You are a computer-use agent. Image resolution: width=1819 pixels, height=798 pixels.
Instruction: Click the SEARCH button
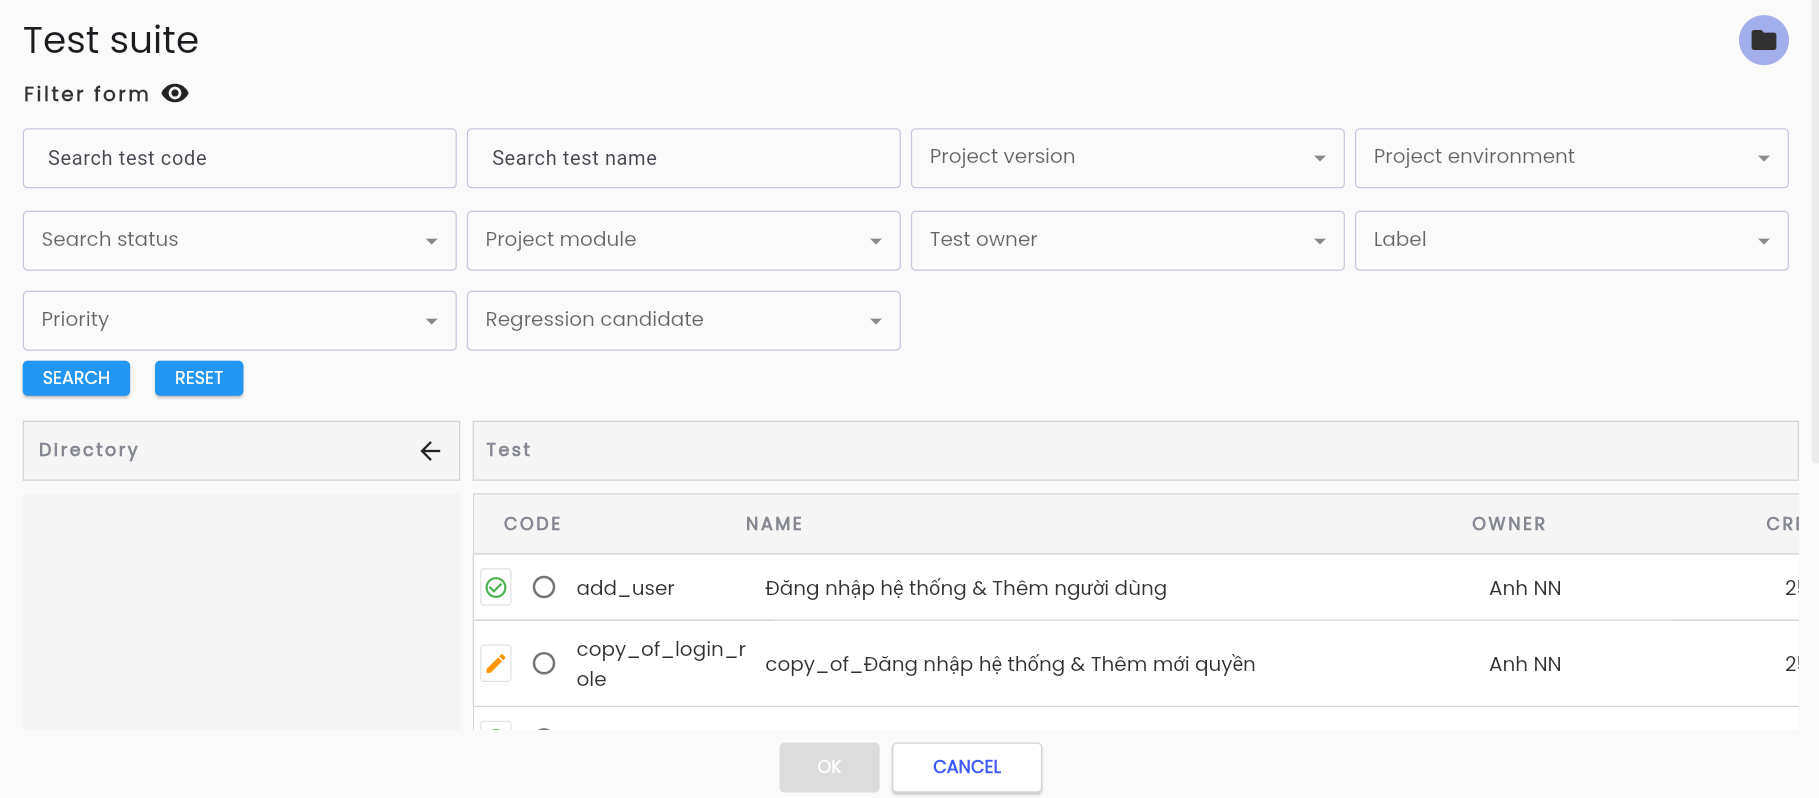pyautogui.click(x=76, y=378)
